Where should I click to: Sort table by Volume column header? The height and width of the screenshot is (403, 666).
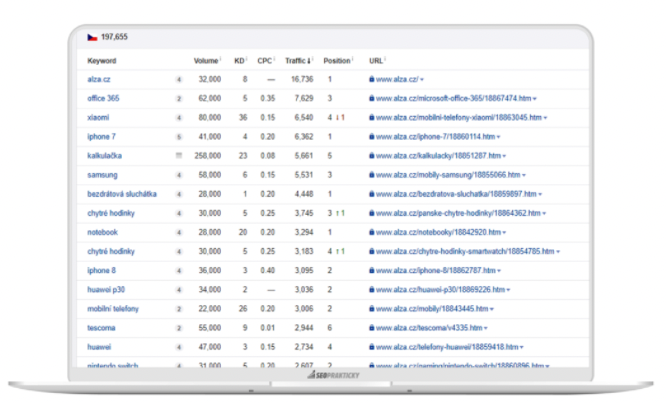point(206,61)
